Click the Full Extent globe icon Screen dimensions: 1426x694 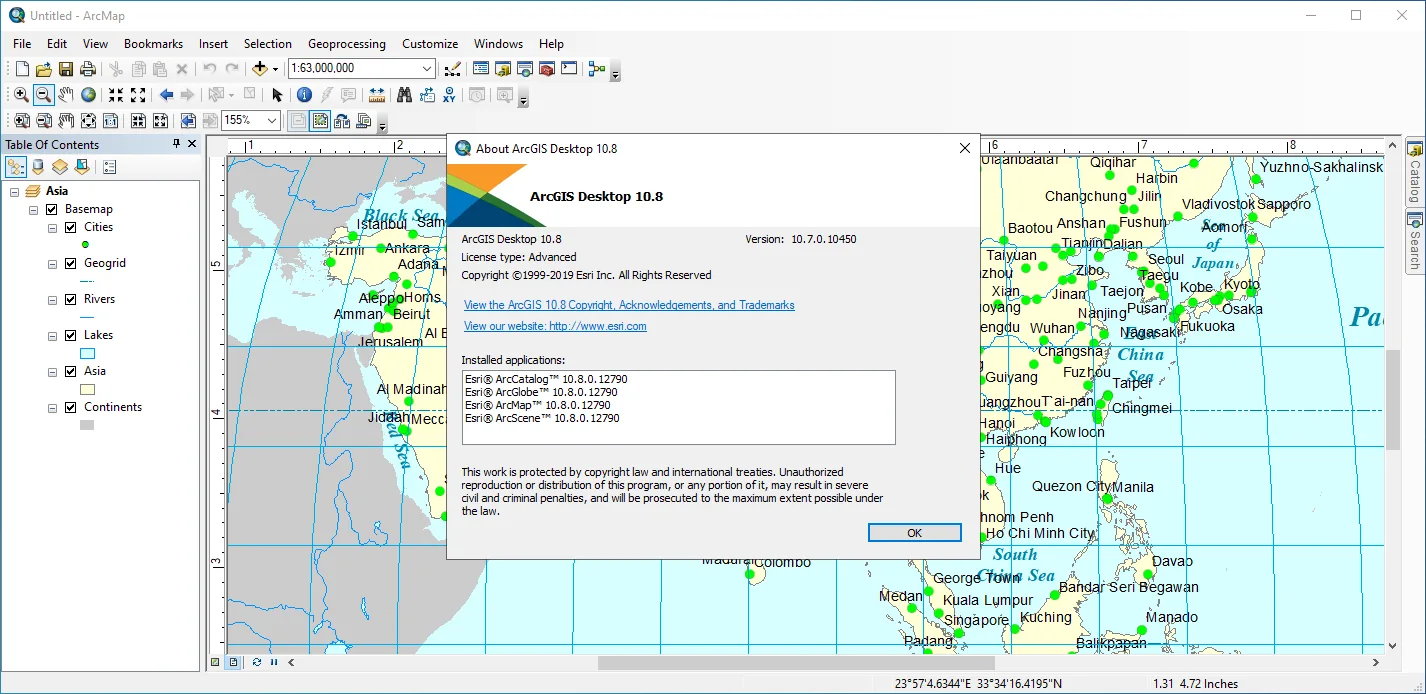[88, 95]
